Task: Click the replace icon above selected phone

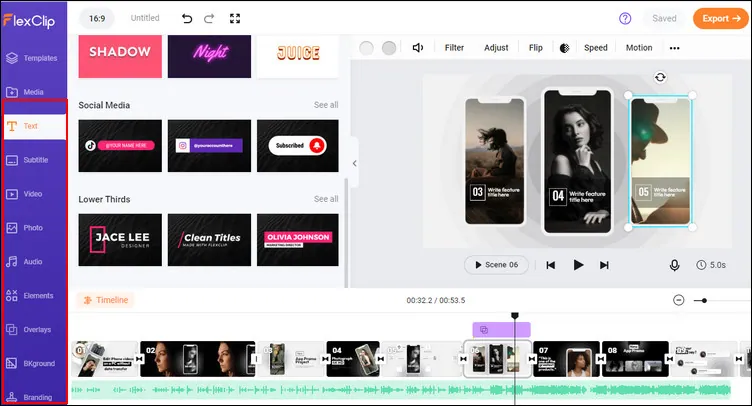Action: 660,77
